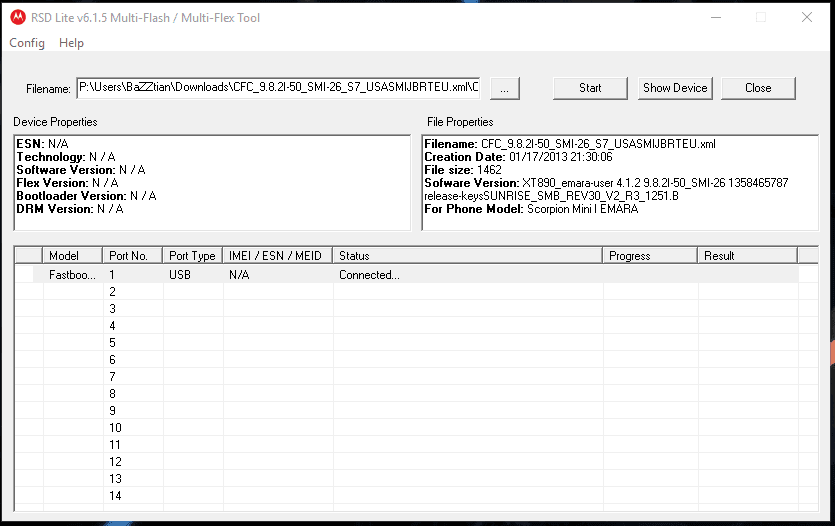Select port number 7 row
Image resolution: width=835 pixels, height=526 pixels.
pyautogui.click(x=407, y=377)
